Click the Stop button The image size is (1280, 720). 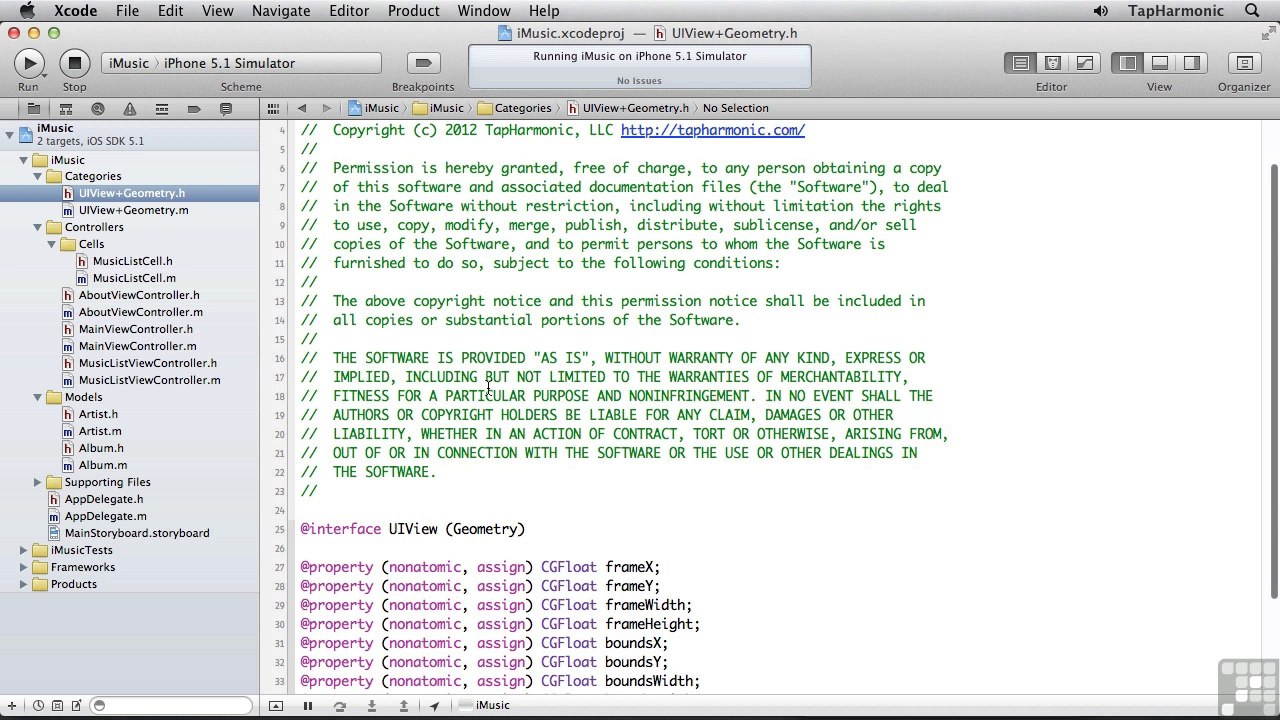[x=74, y=63]
